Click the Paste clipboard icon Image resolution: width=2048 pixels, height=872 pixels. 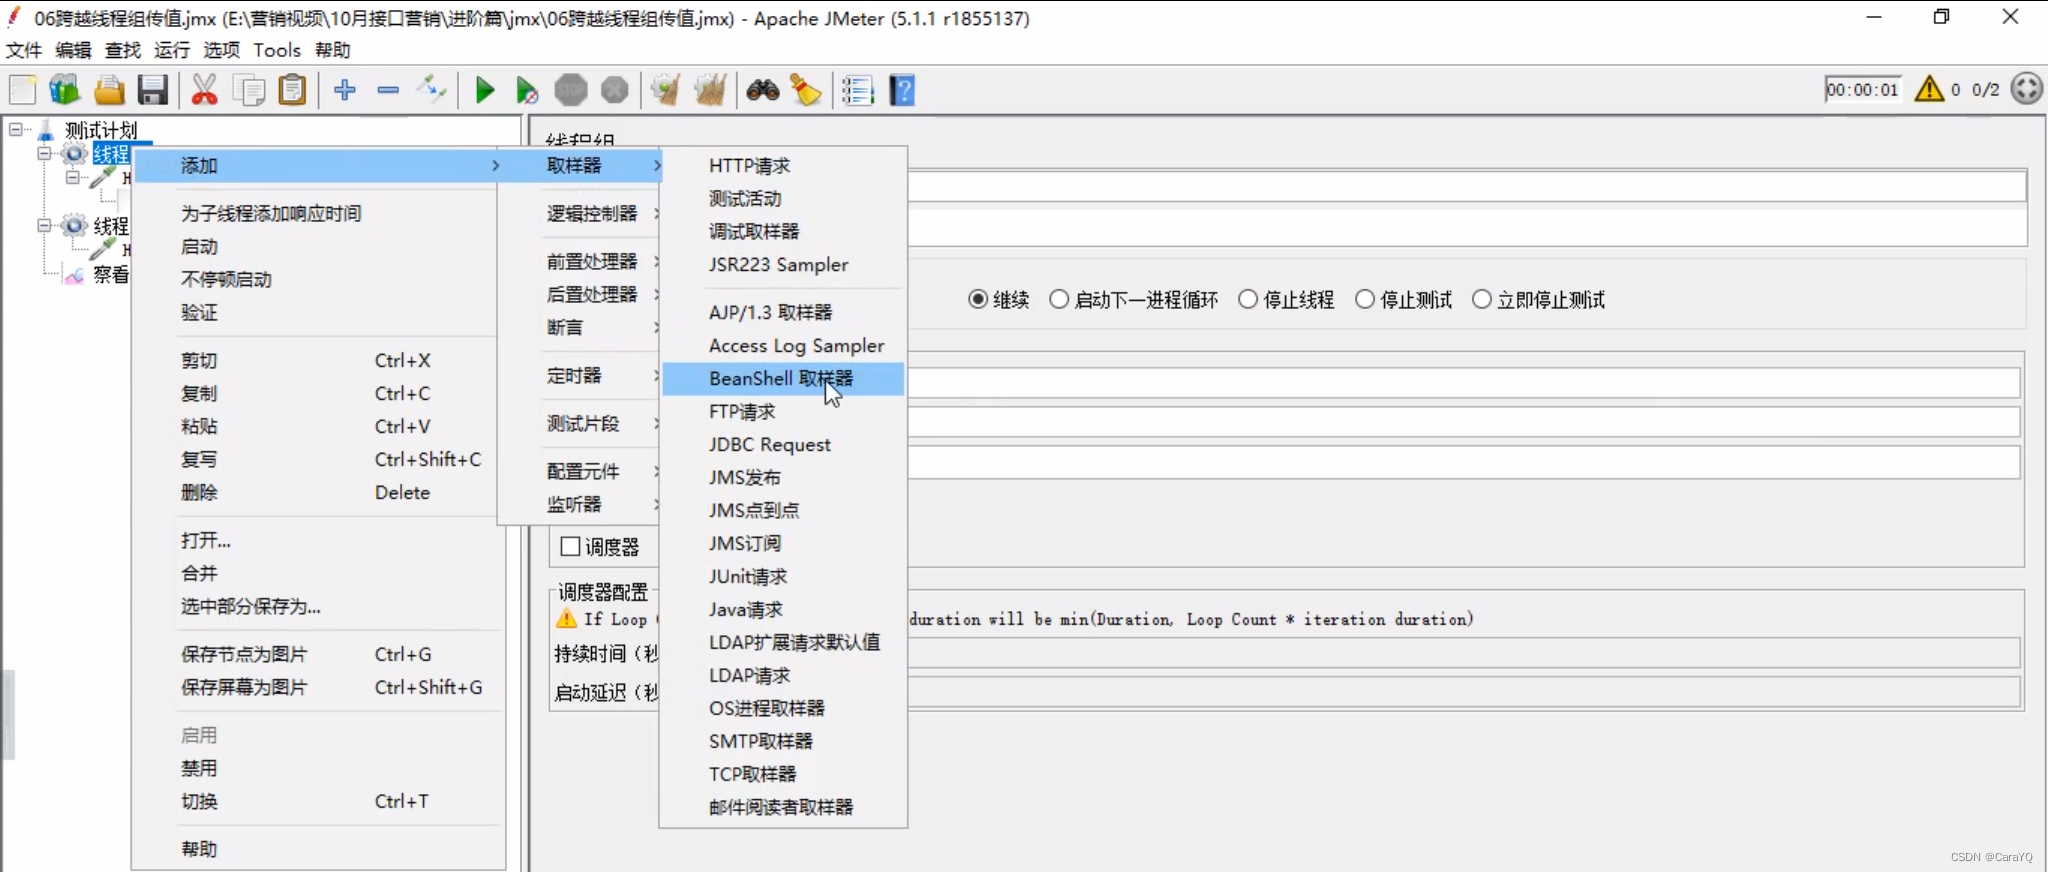coord(292,90)
